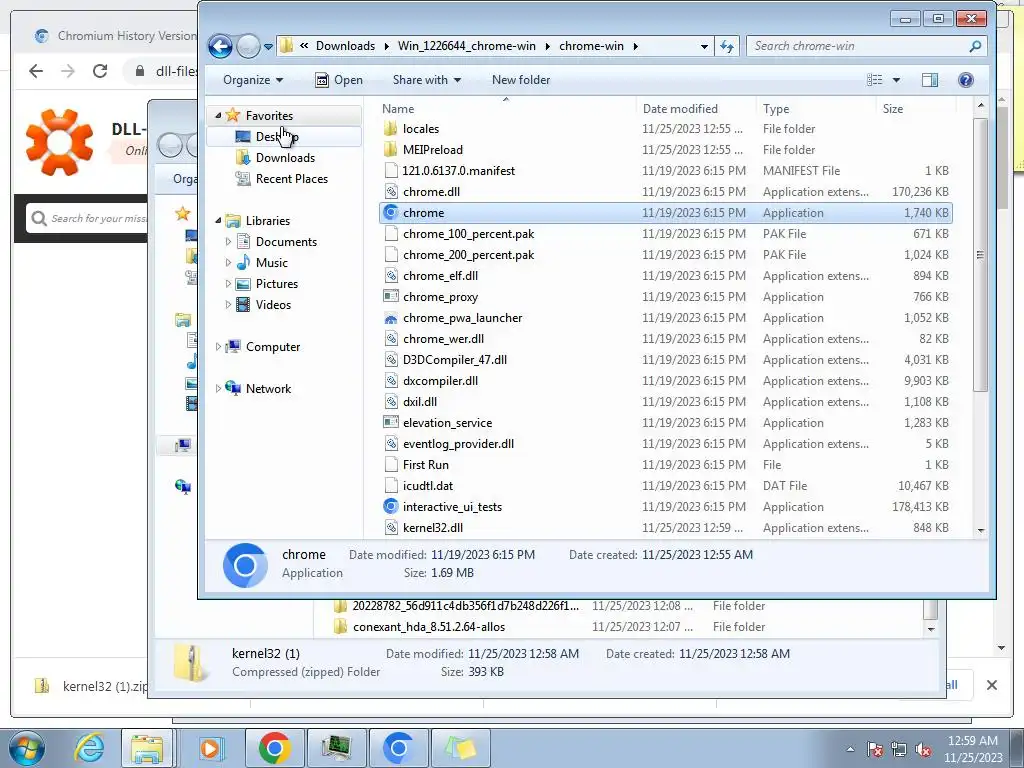Click the Explorer help icon
This screenshot has height=768, width=1024.
[966, 80]
